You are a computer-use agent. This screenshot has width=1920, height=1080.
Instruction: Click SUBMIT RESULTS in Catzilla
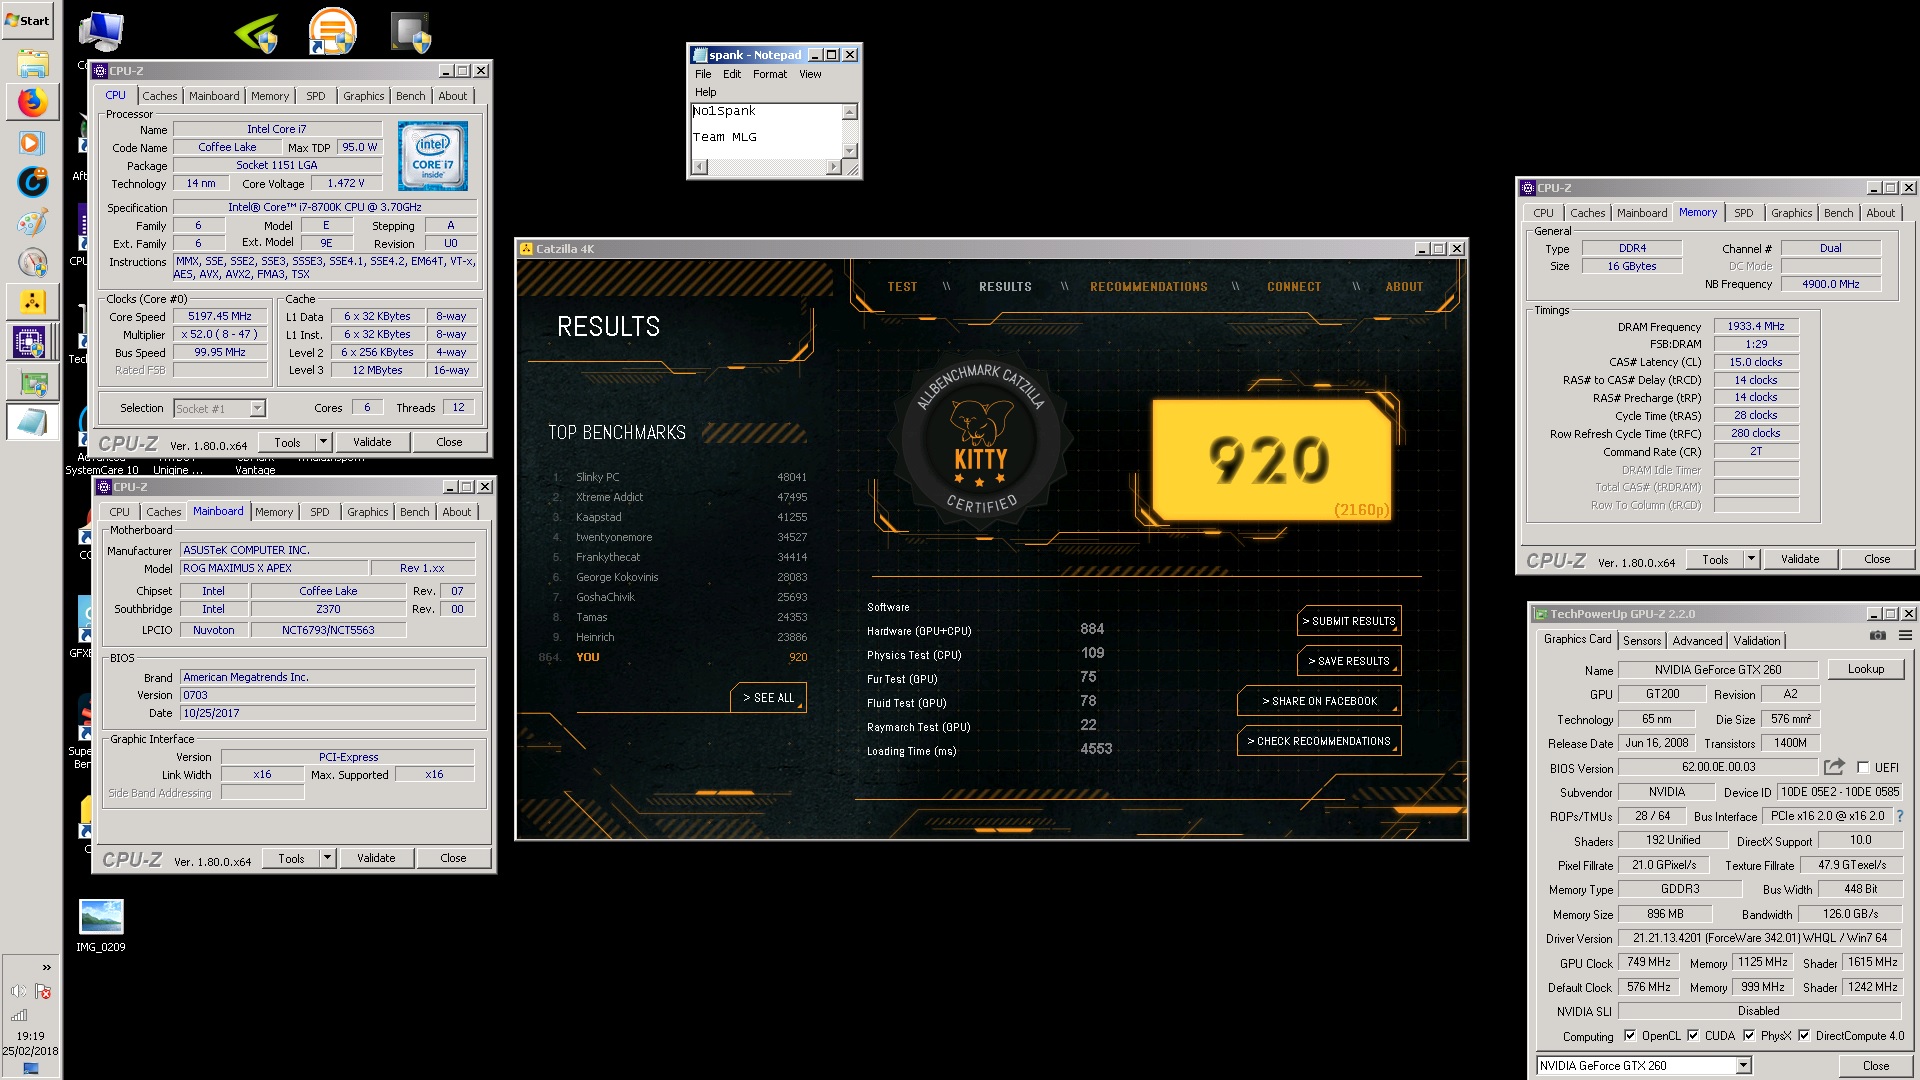pos(1349,621)
